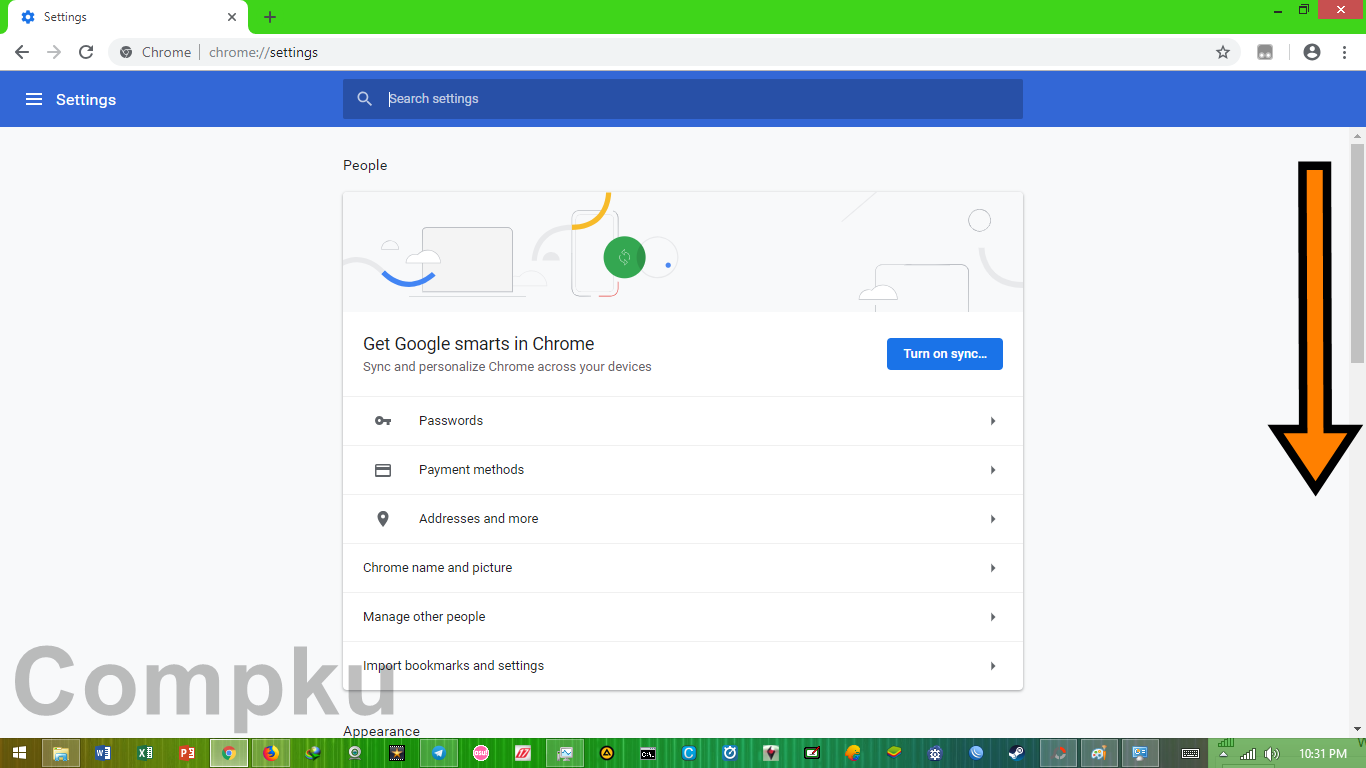Image resolution: width=1366 pixels, height=768 pixels.
Task: Click the Get Google smarts in Chrome text
Action: point(479,344)
